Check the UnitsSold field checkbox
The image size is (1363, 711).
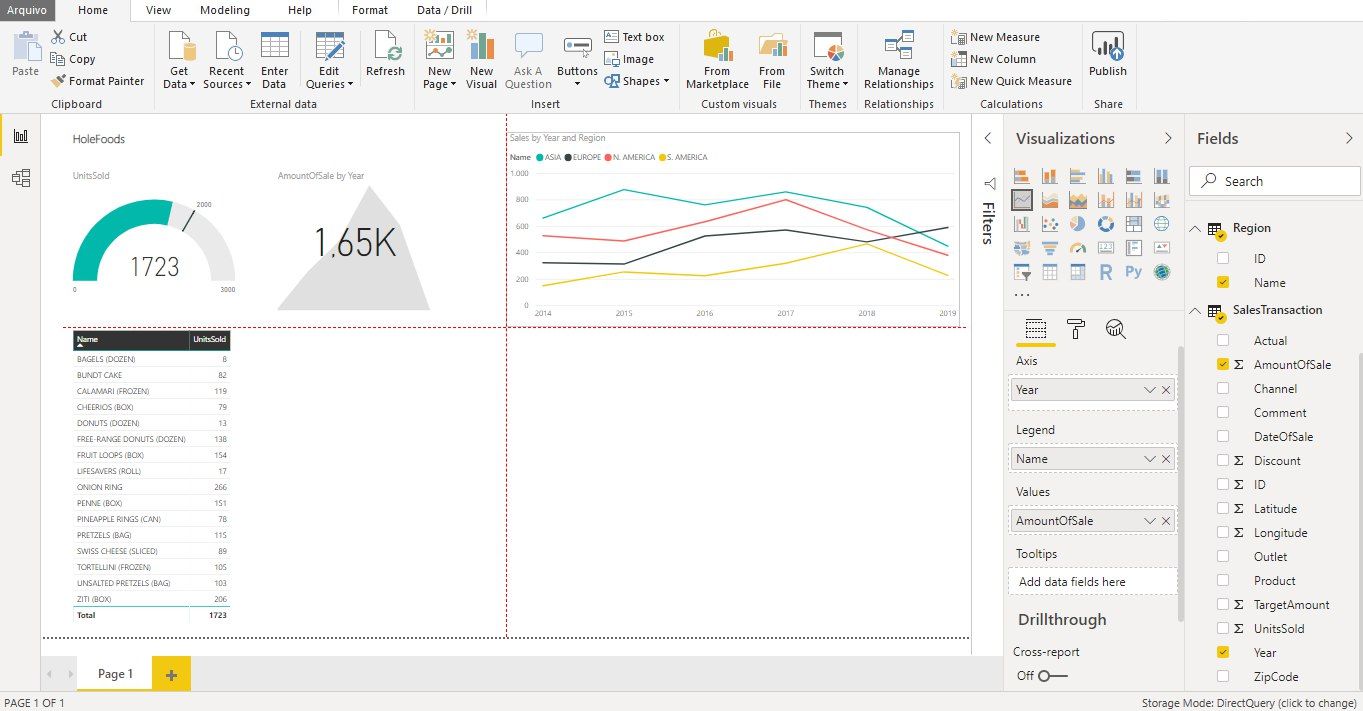click(x=1223, y=628)
